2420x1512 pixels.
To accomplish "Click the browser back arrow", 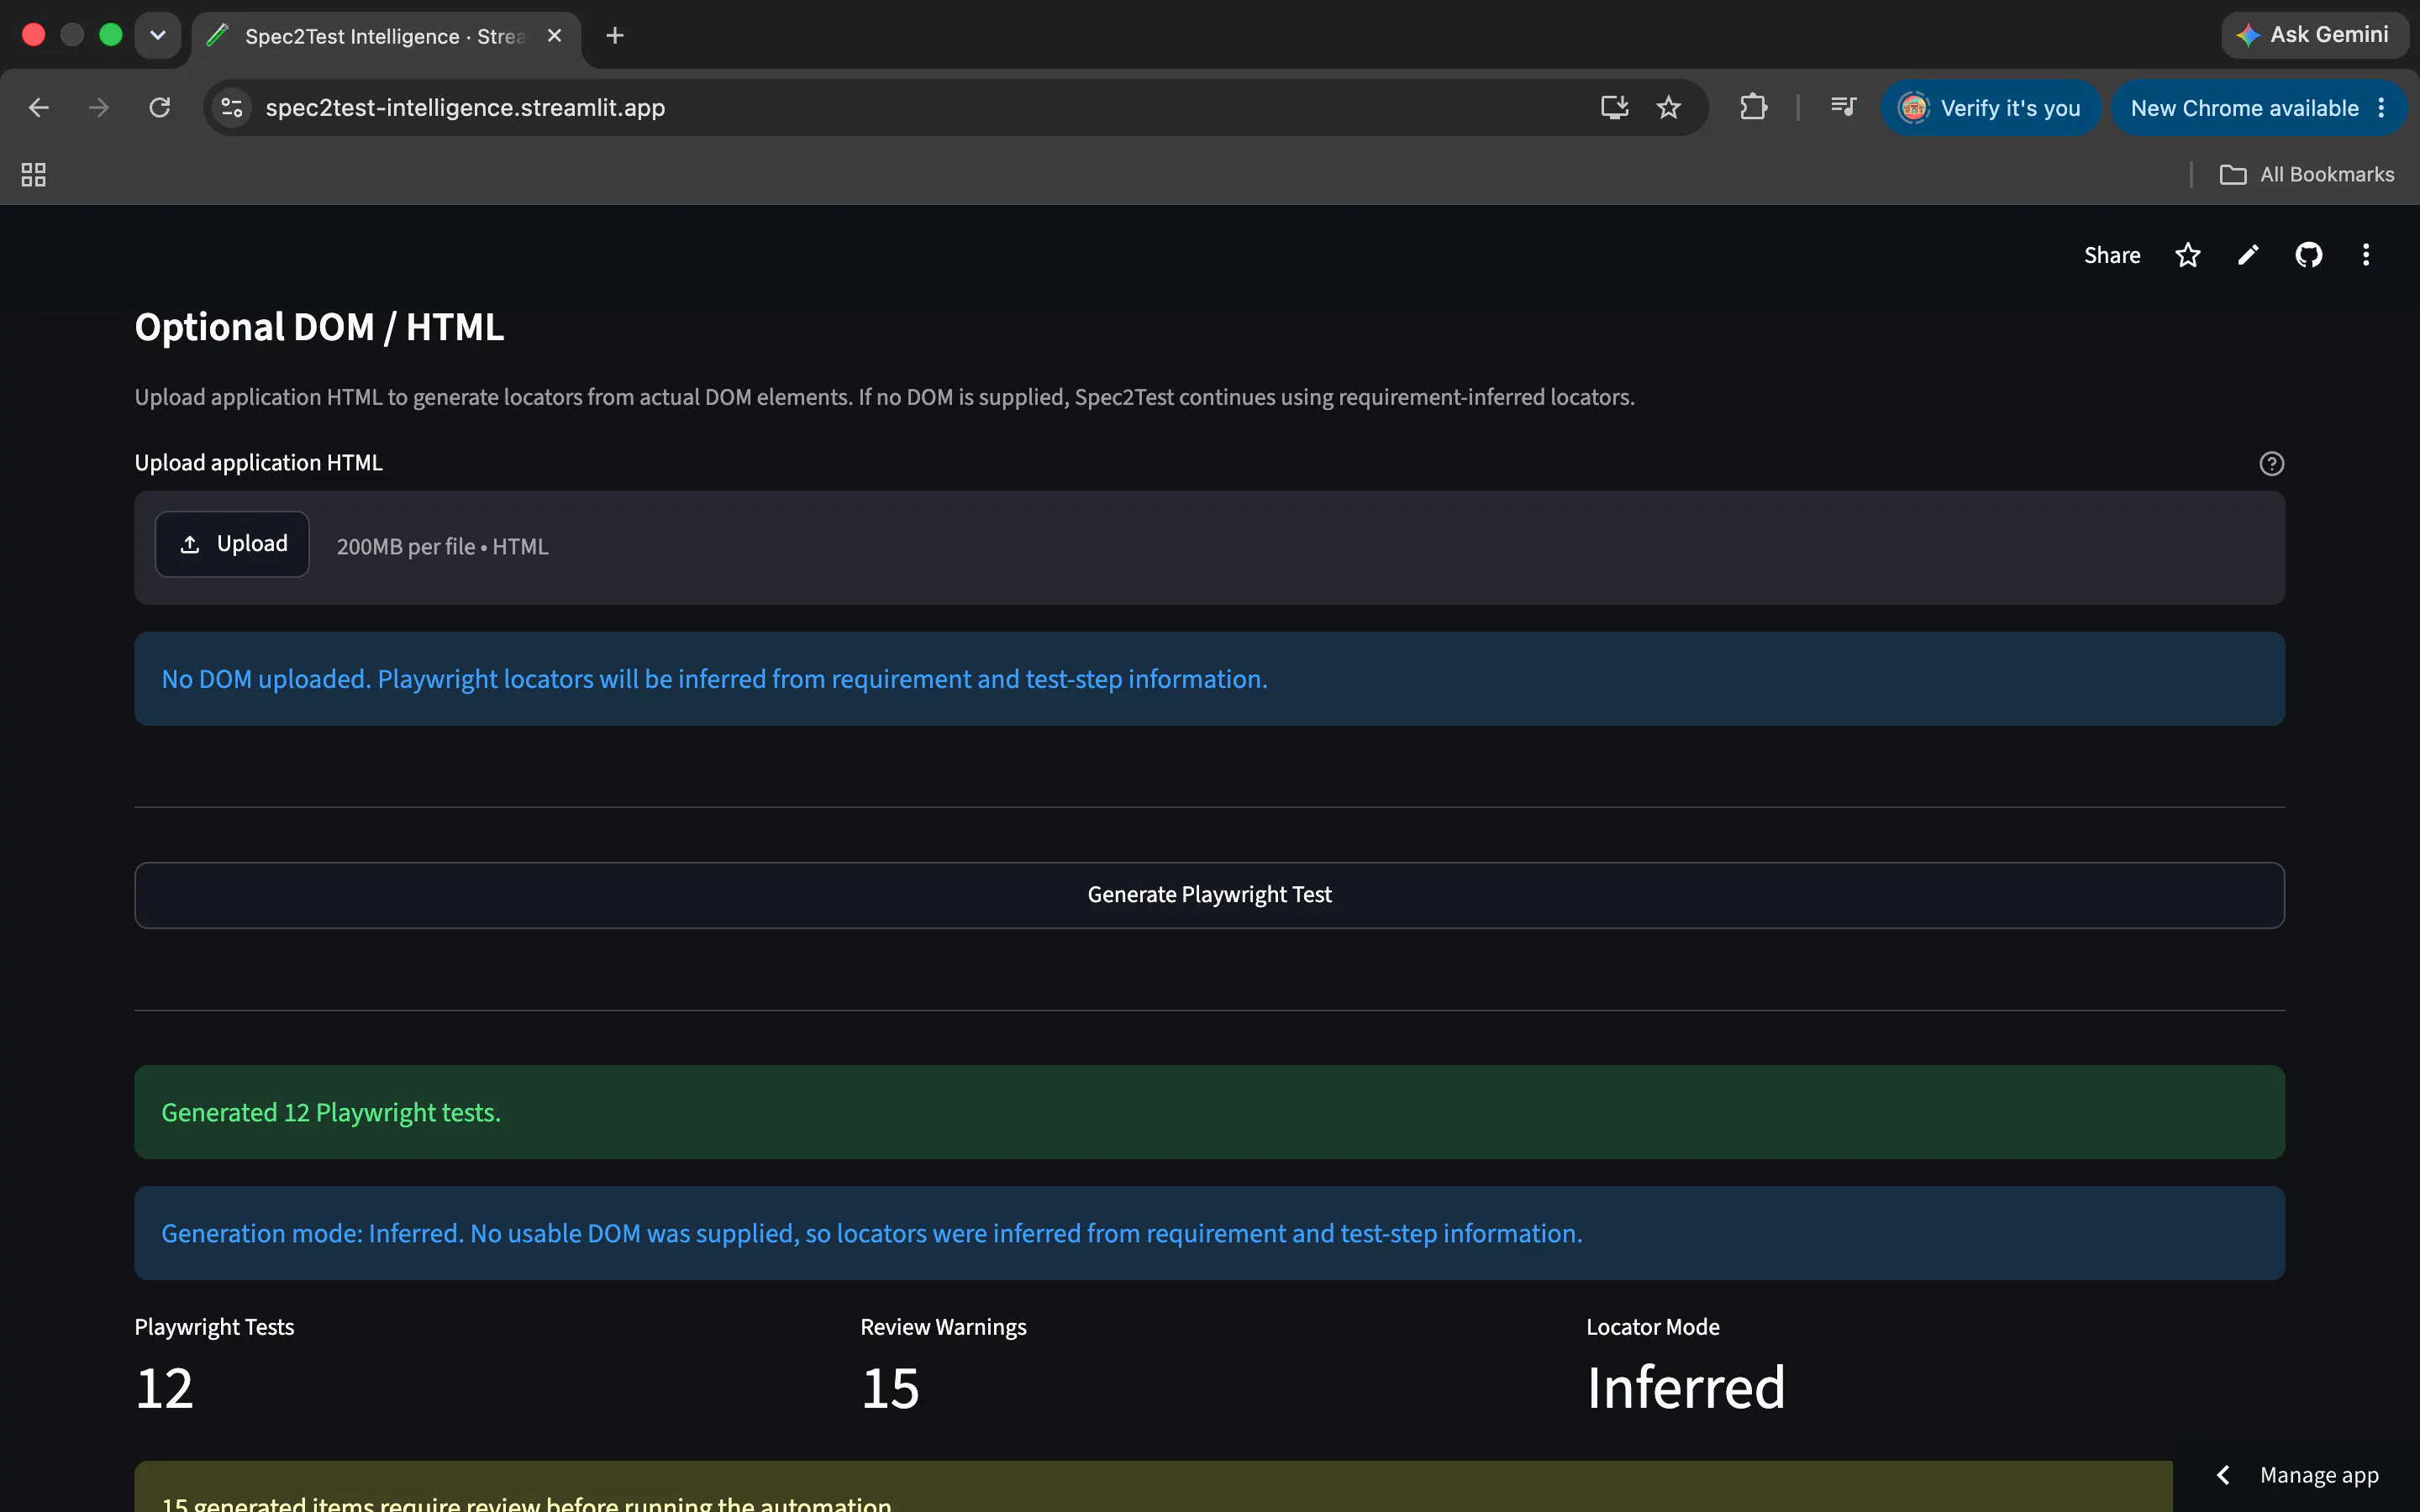I will coord(39,107).
